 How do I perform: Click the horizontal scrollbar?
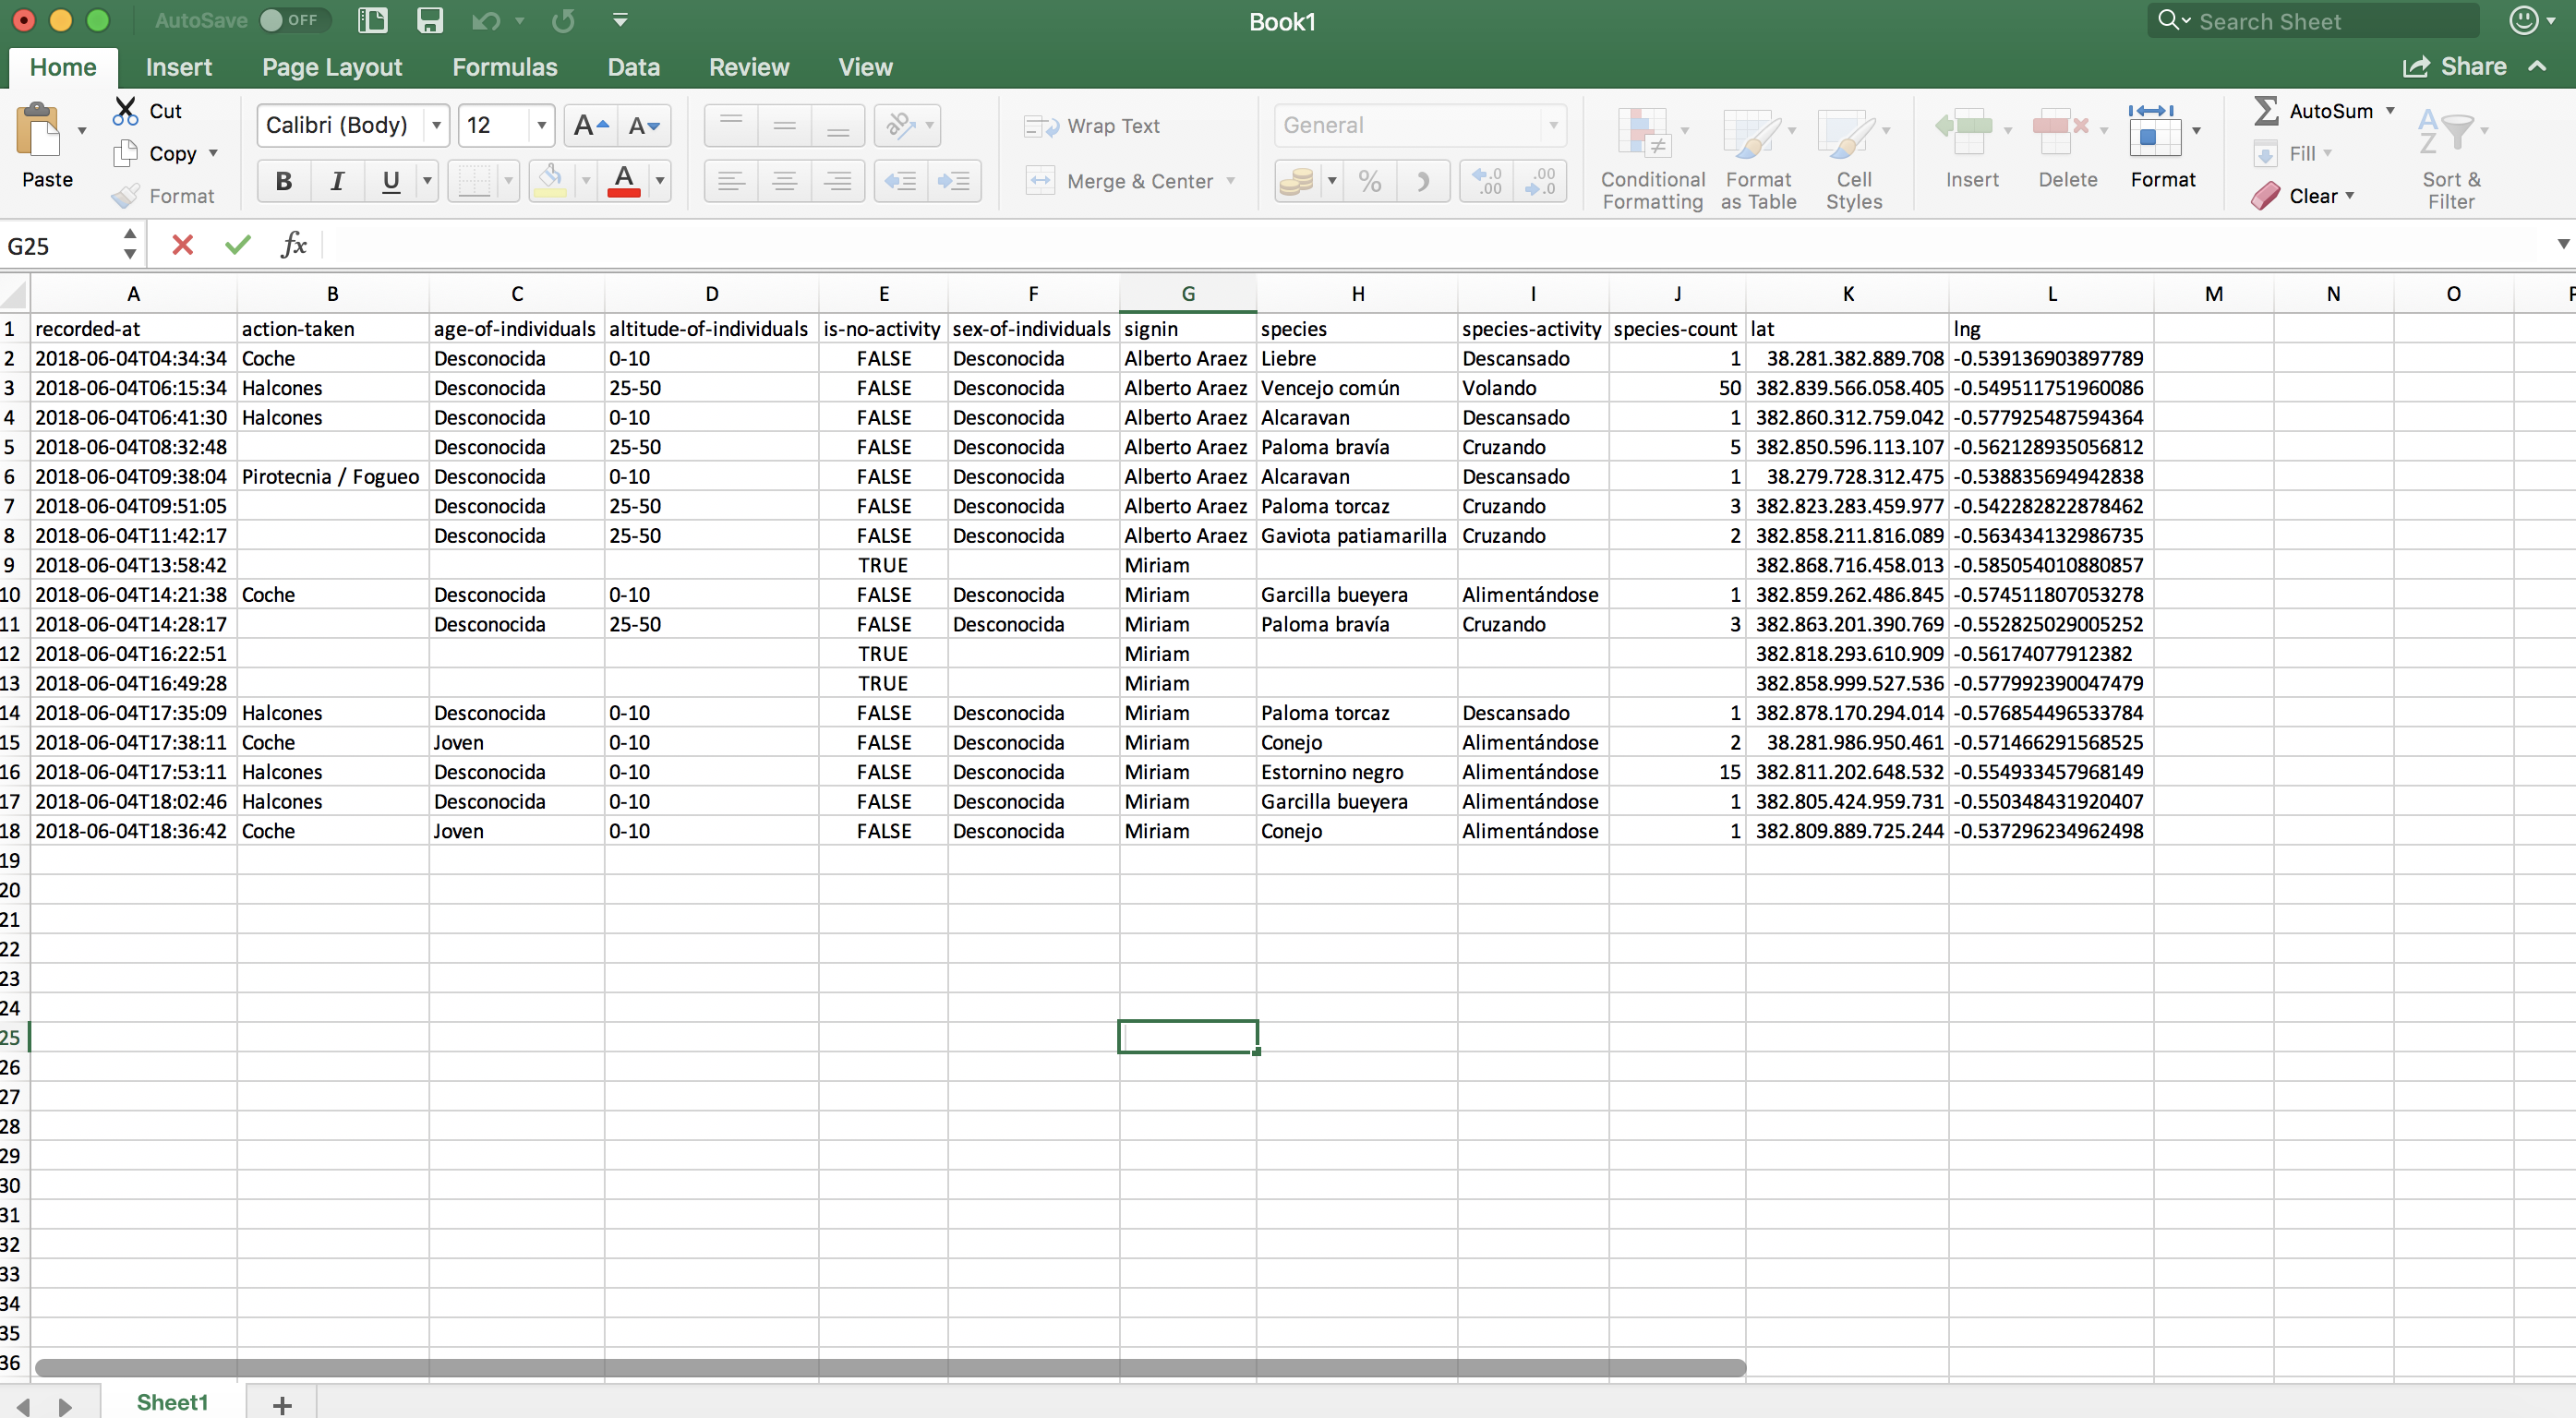click(x=890, y=1367)
